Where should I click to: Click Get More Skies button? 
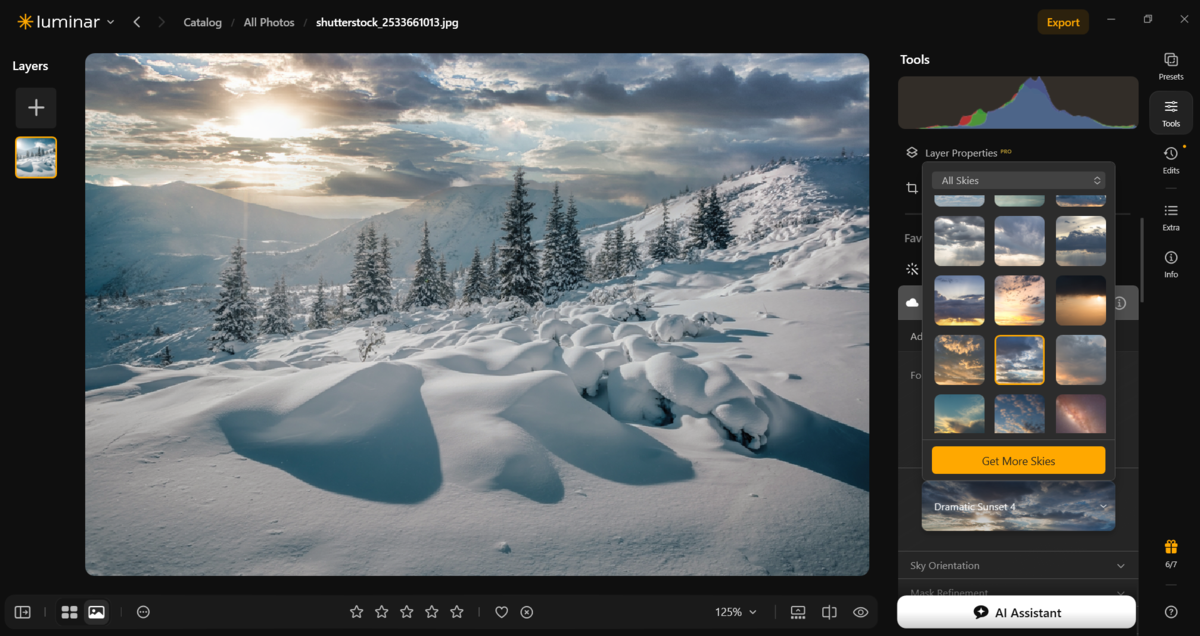1018,460
